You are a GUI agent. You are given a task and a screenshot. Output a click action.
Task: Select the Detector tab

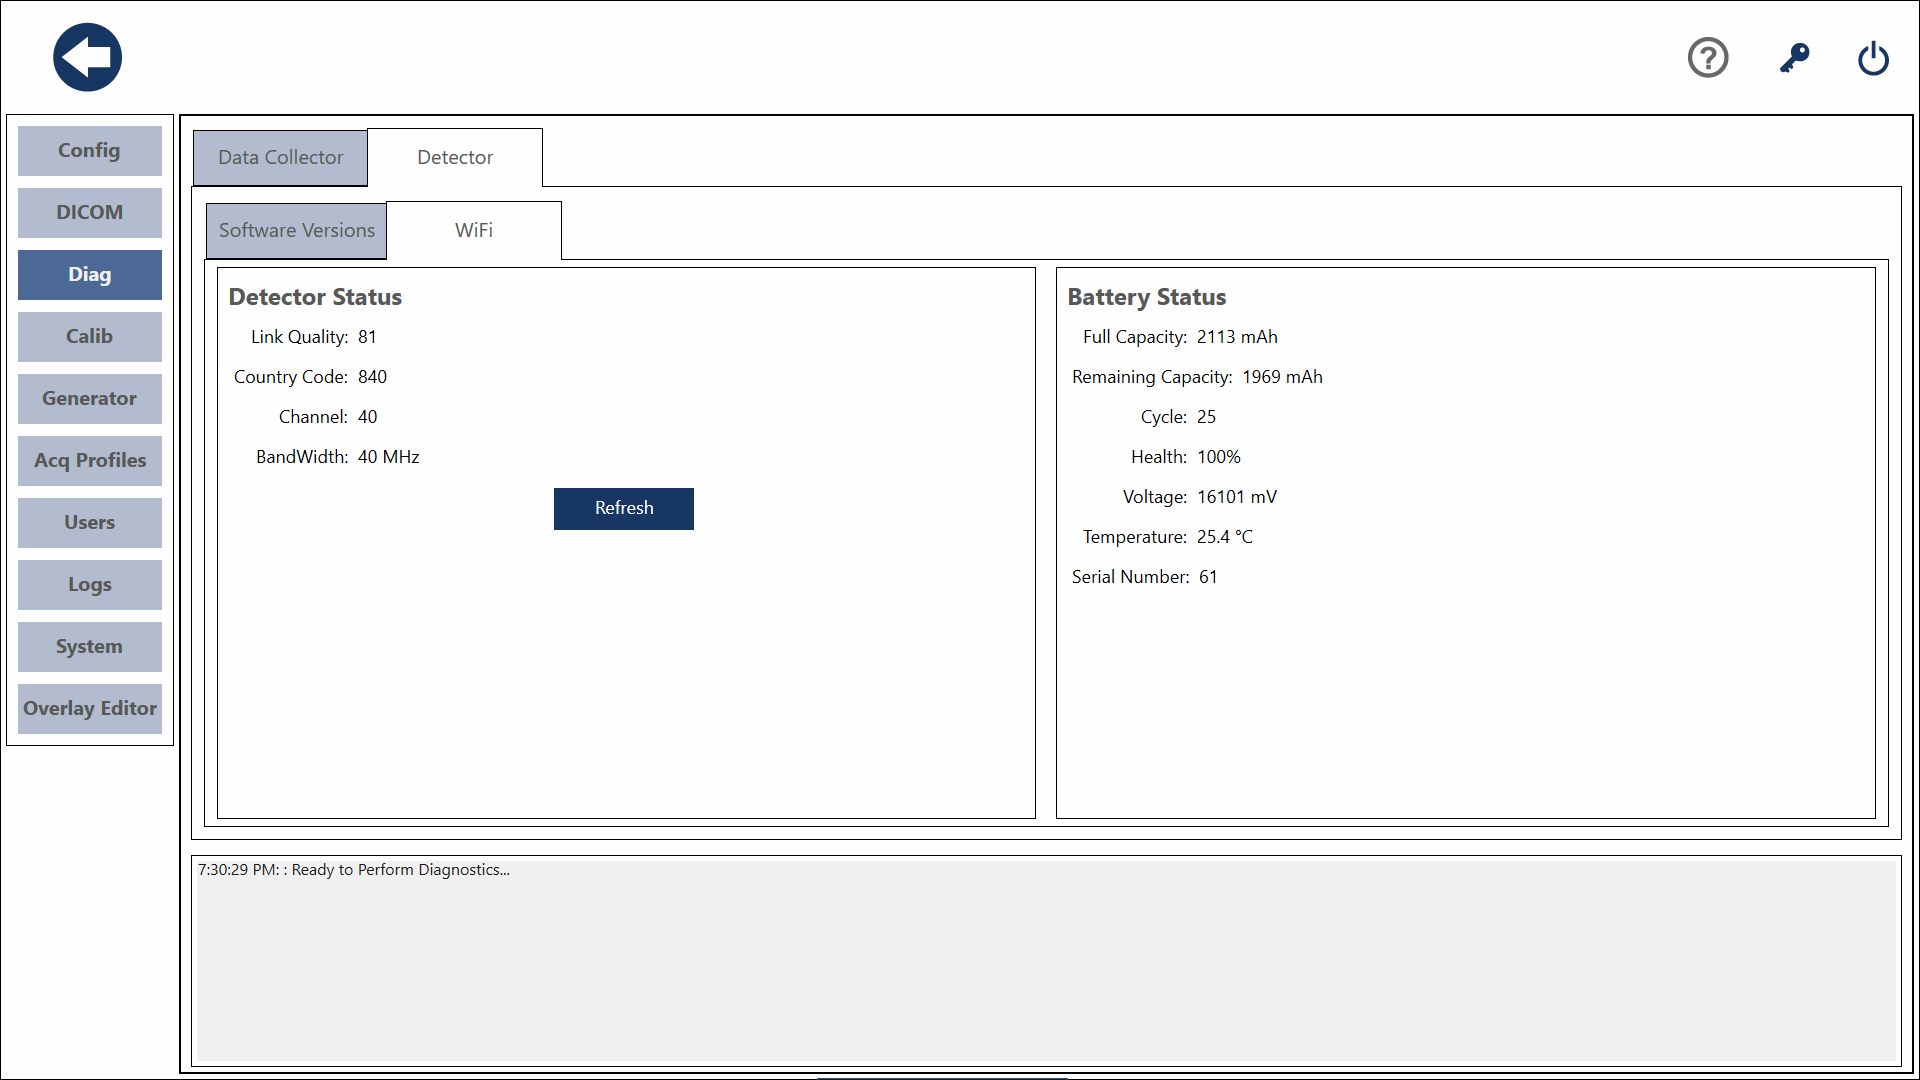pos(455,157)
